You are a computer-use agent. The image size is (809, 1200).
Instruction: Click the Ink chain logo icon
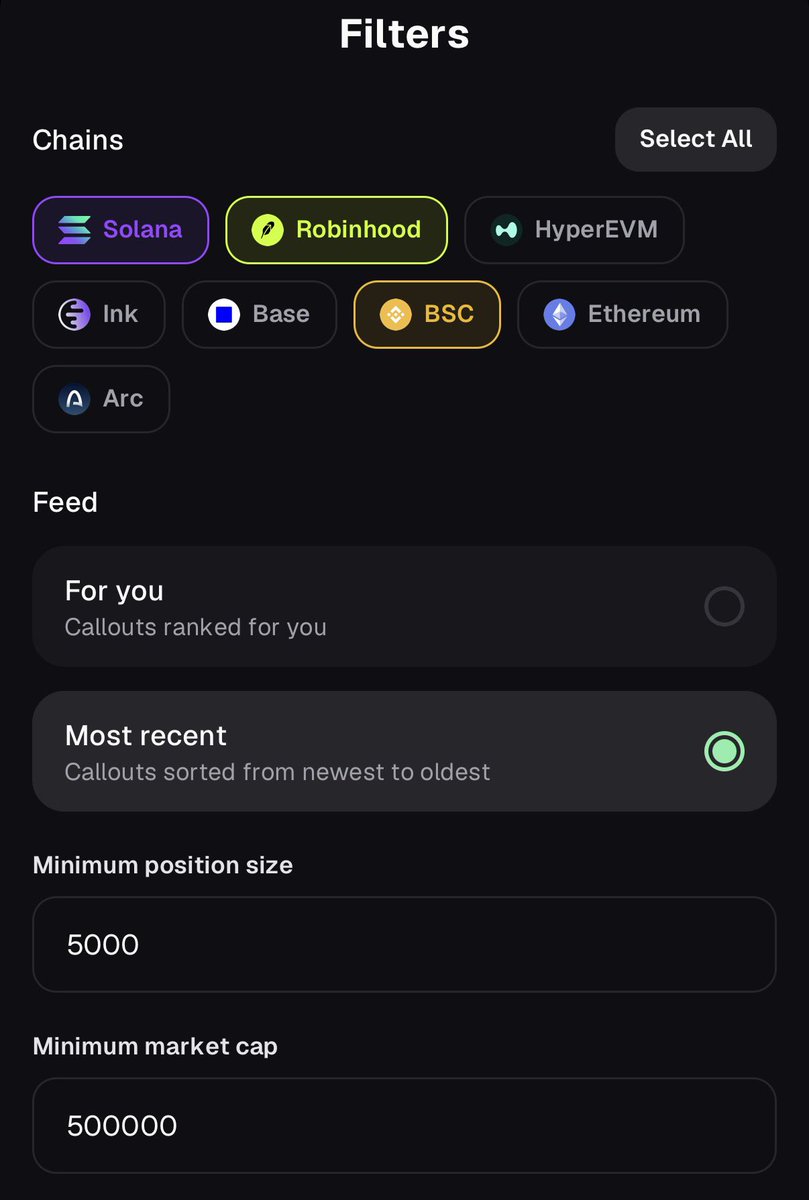pyautogui.click(x=74, y=314)
